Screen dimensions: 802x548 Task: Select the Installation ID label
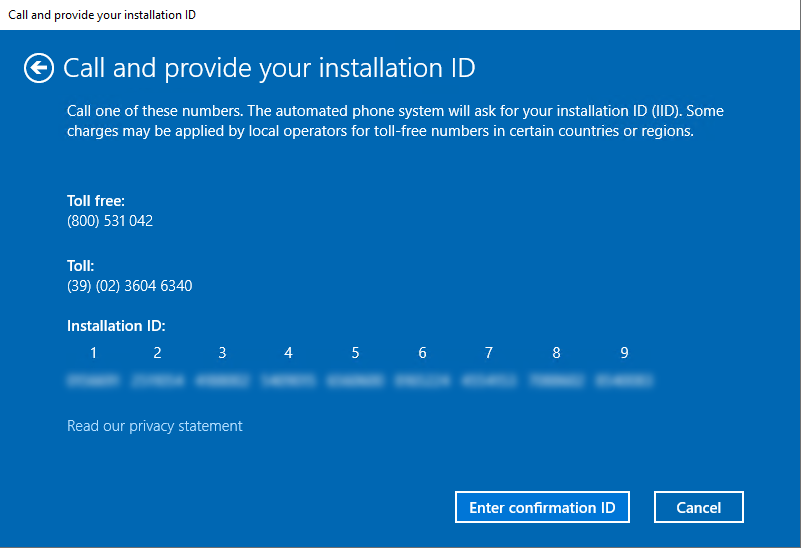click(x=116, y=326)
